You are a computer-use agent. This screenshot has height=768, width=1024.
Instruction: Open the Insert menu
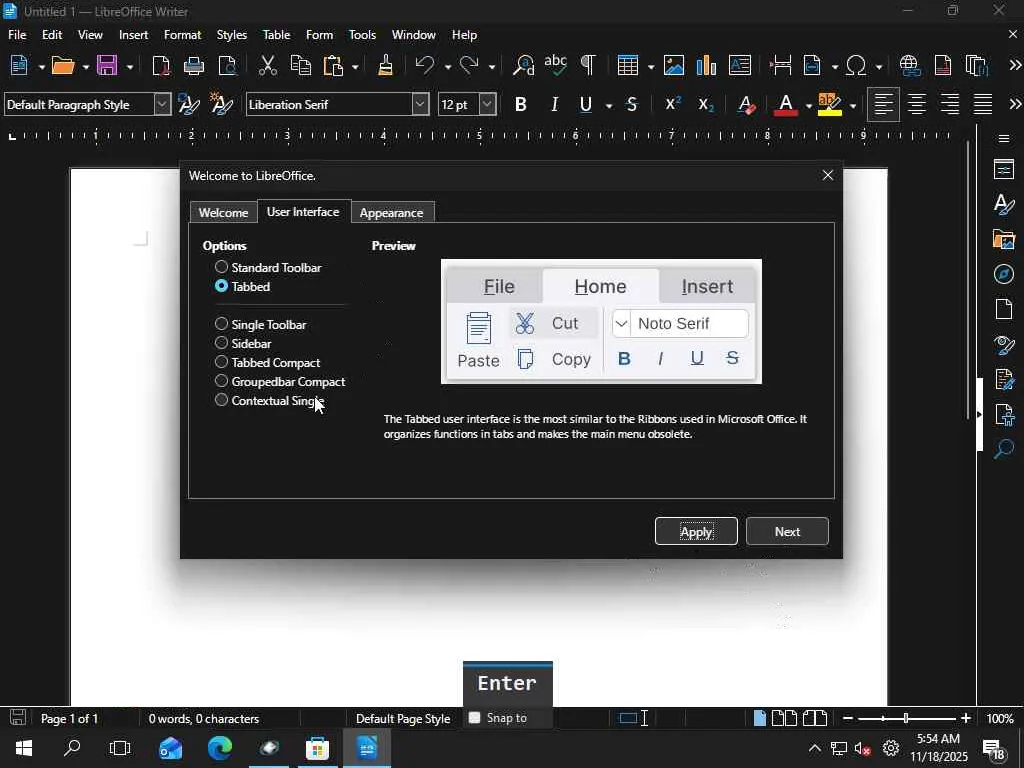tap(133, 35)
